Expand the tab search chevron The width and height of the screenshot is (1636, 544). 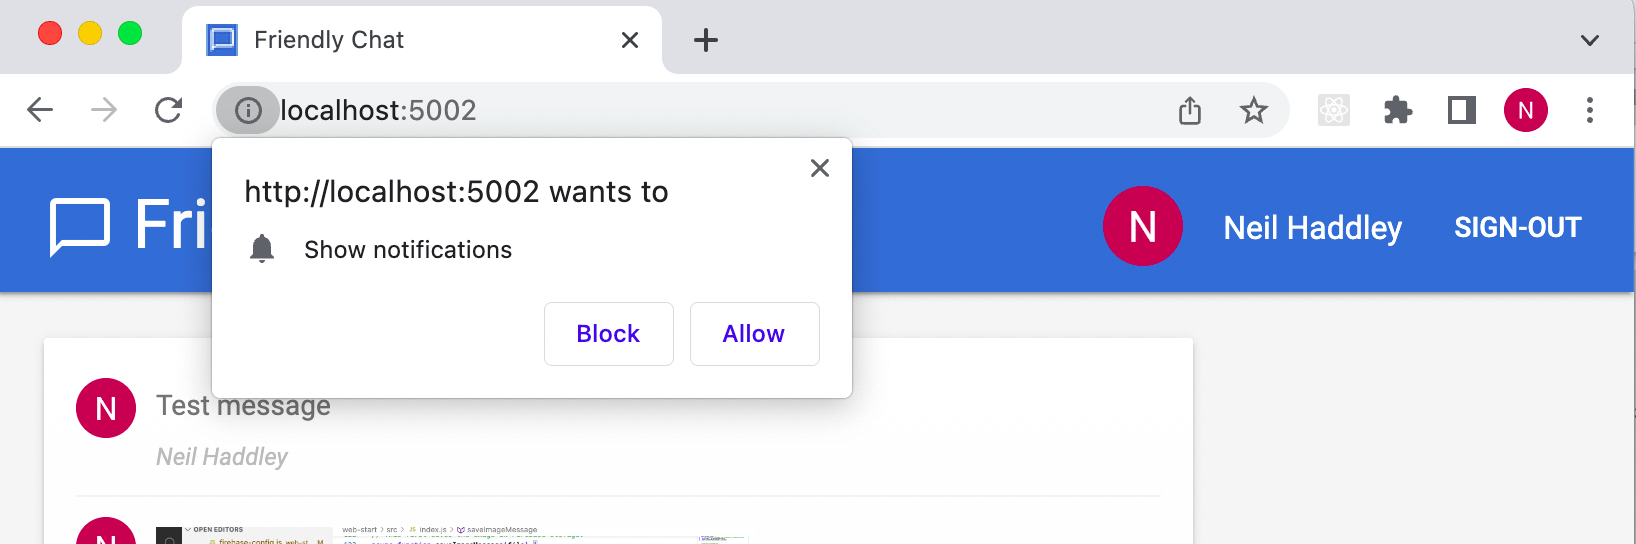click(x=1590, y=40)
